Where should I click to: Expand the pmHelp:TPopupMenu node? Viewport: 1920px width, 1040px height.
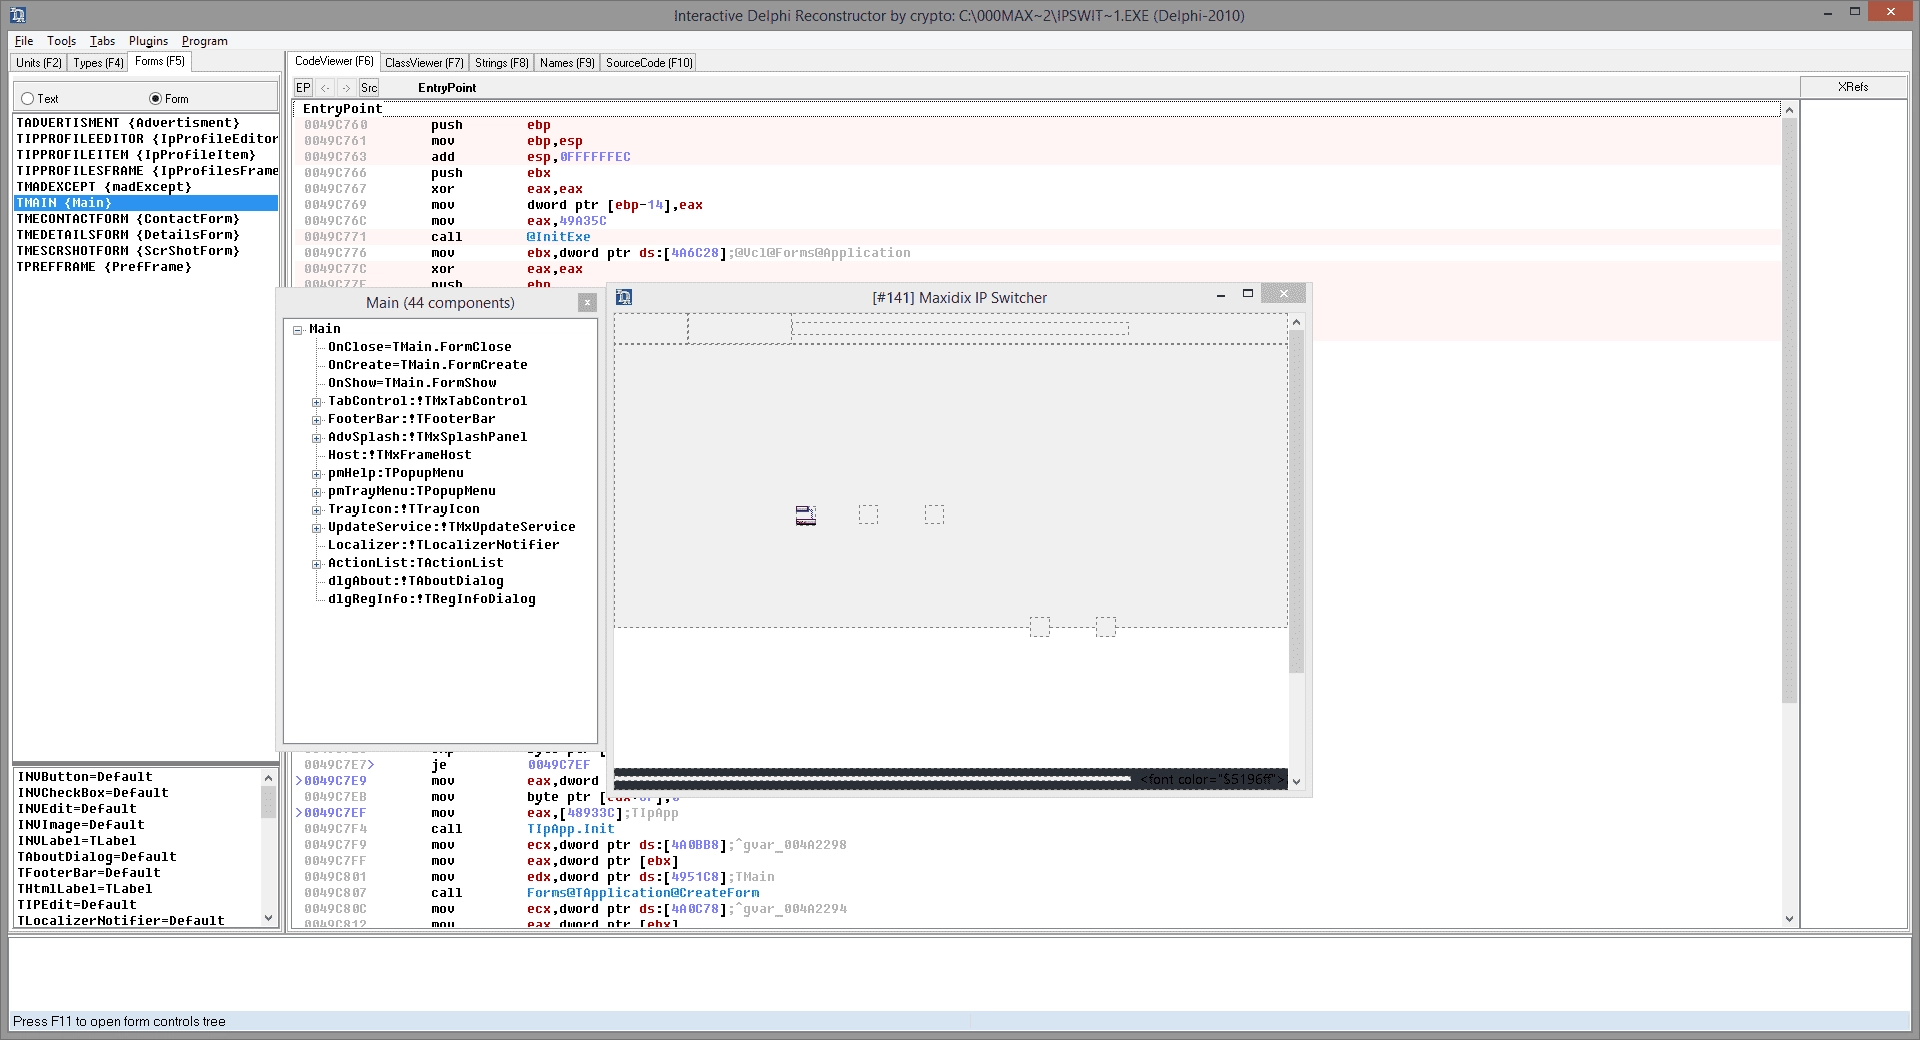[316, 474]
